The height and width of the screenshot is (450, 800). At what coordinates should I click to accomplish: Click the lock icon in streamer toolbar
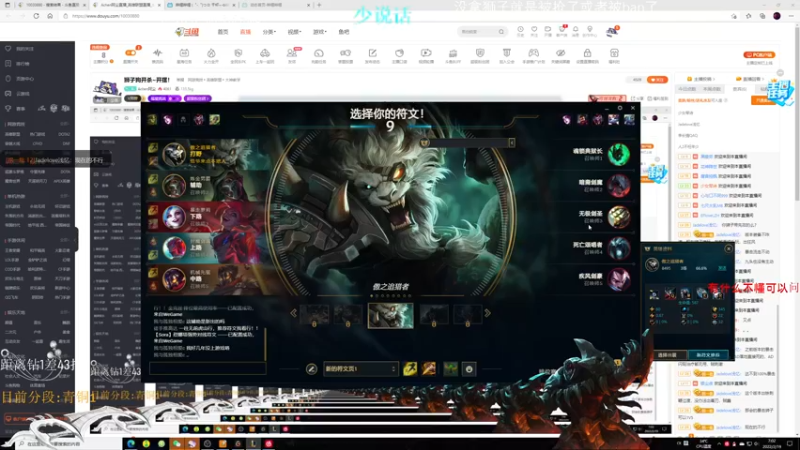tap(587, 53)
